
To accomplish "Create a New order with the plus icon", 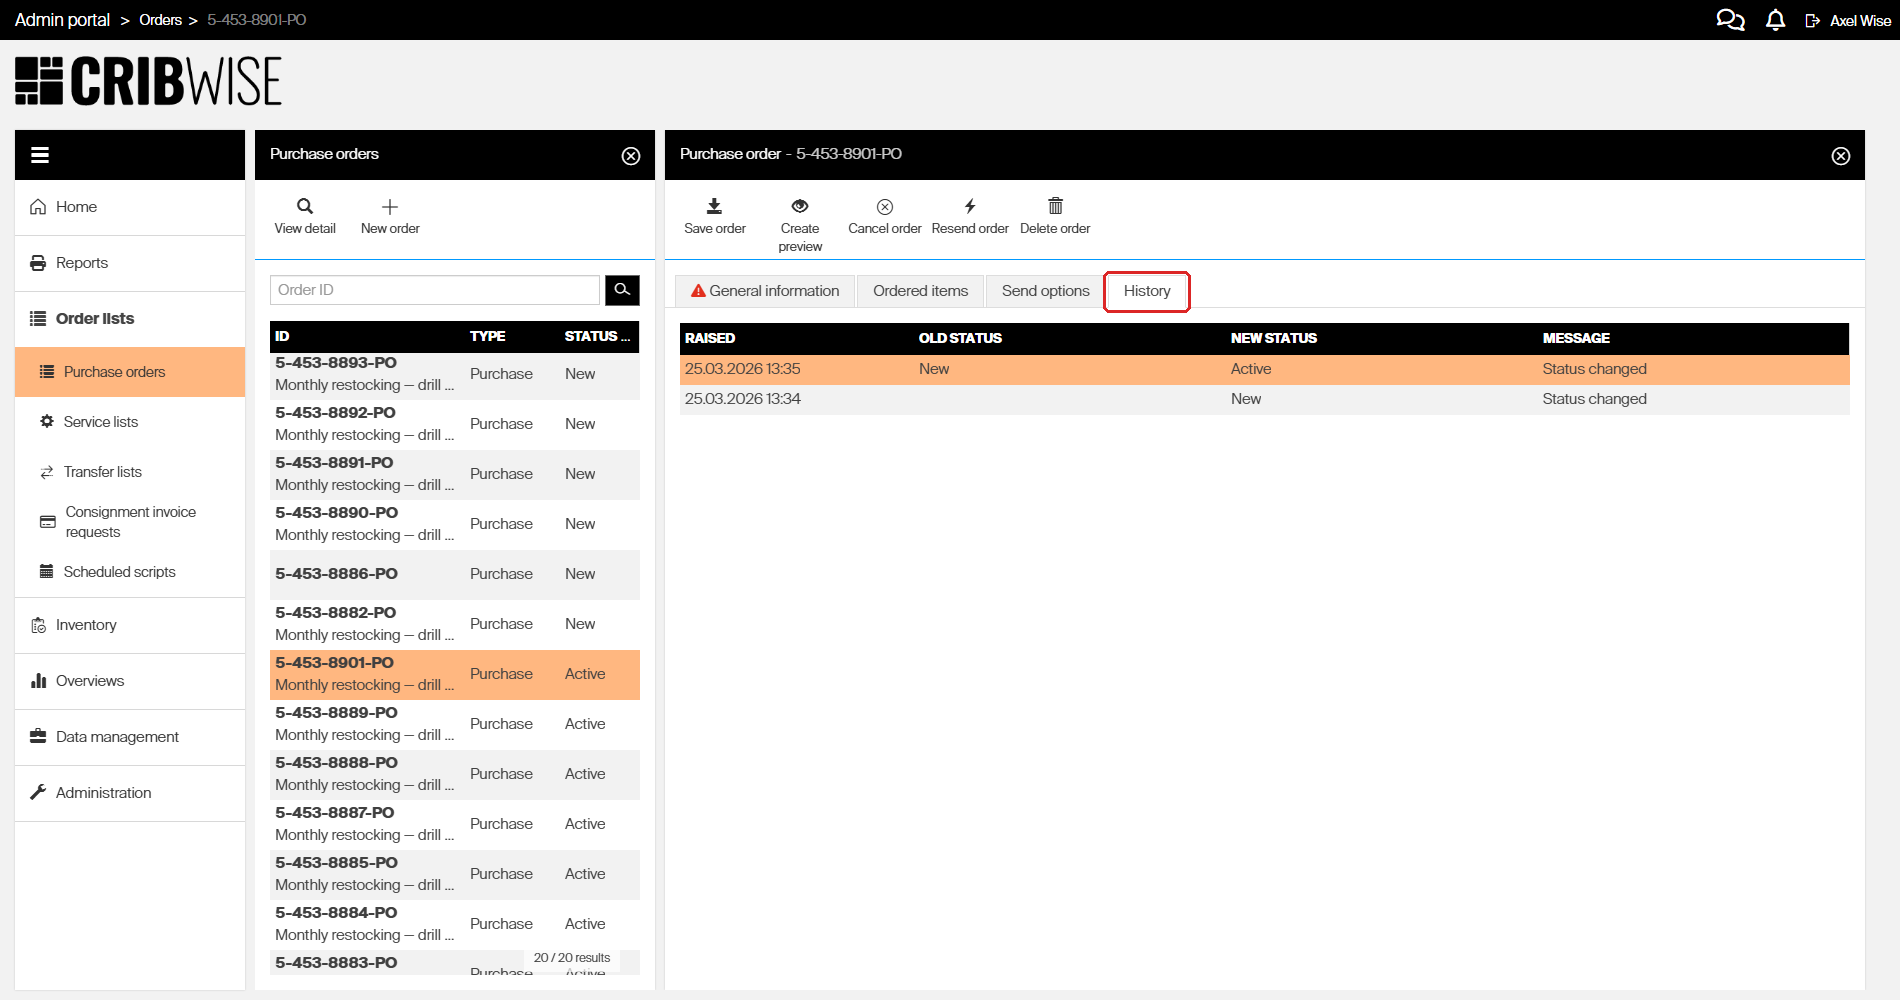I will (390, 214).
